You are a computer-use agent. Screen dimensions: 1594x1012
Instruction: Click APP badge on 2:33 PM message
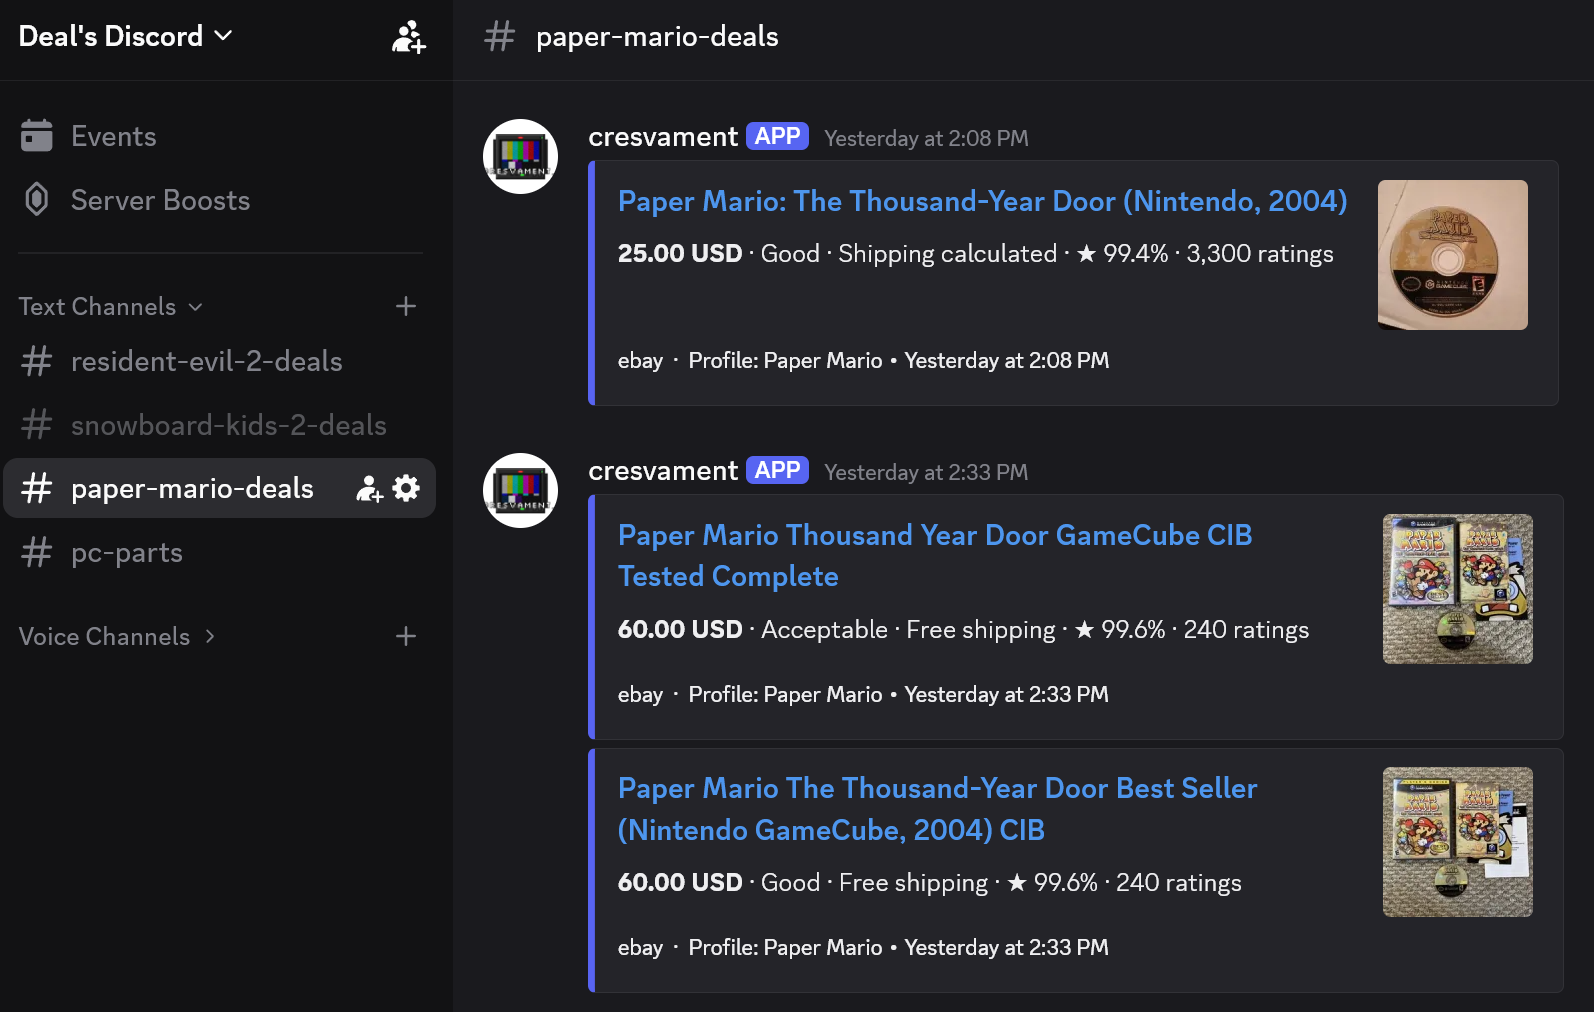click(x=777, y=470)
